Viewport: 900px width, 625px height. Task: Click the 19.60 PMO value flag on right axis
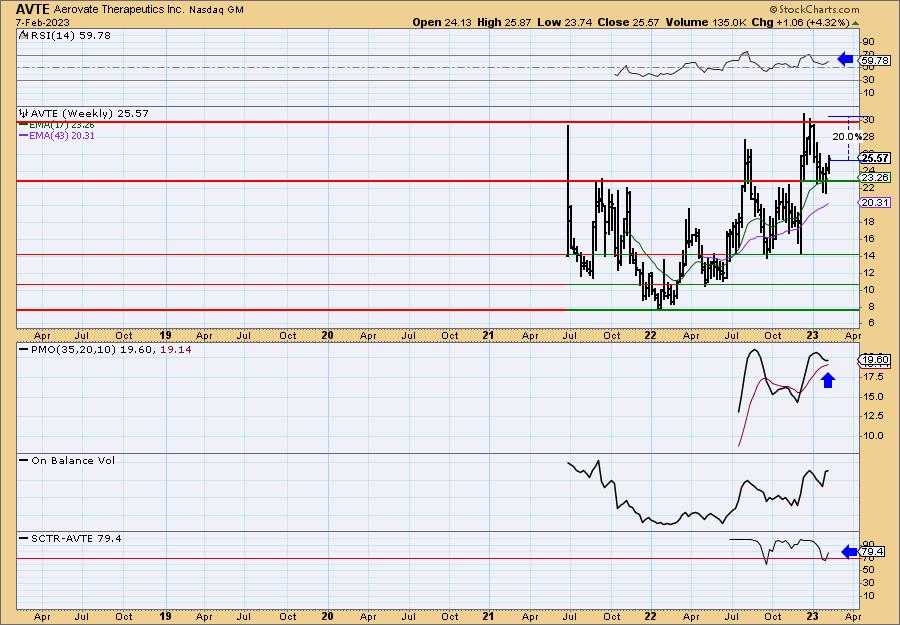[875, 360]
